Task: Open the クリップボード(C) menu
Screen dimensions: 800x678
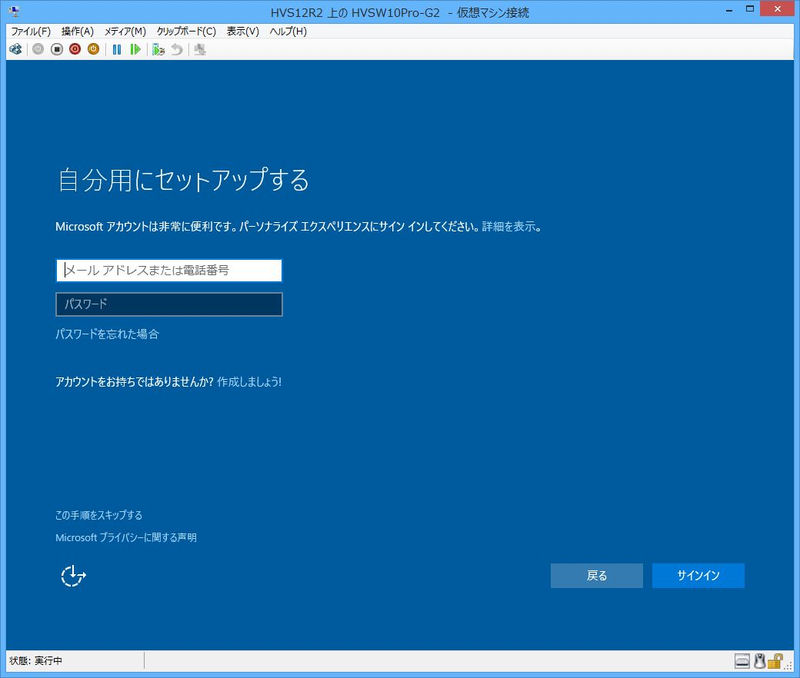Action: [186, 32]
